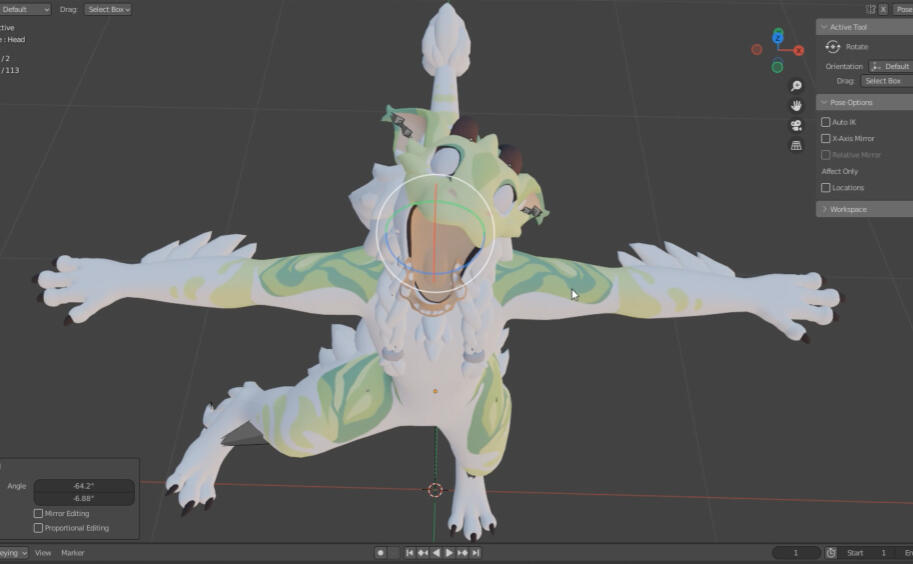The width and height of the screenshot is (913, 564).
Task: Toggle the camera view icon
Action: 796,125
